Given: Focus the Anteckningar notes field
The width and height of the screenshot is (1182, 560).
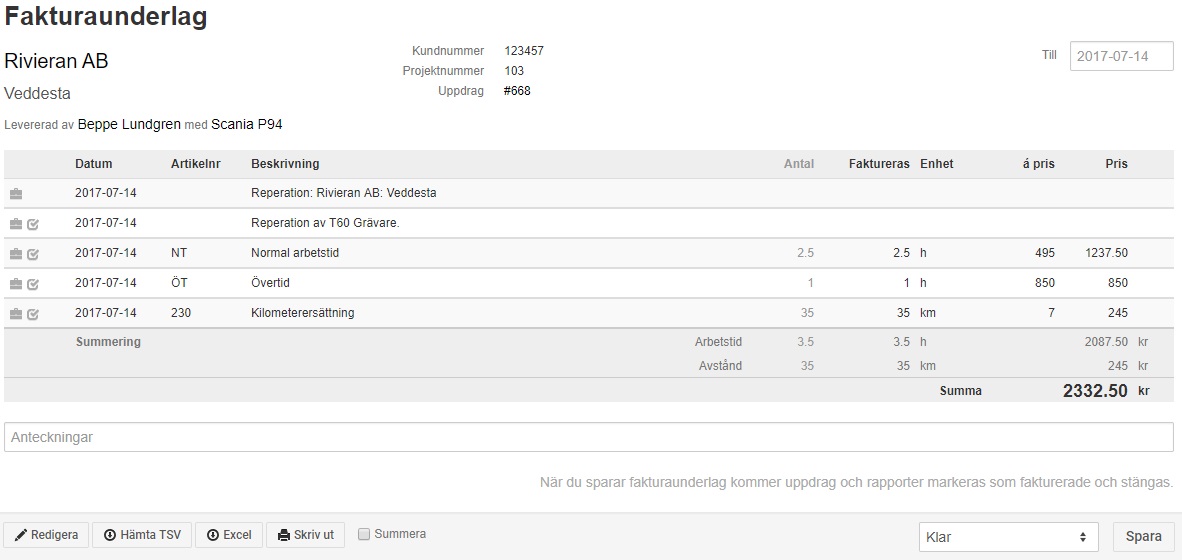Looking at the screenshot, I should (589, 437).
